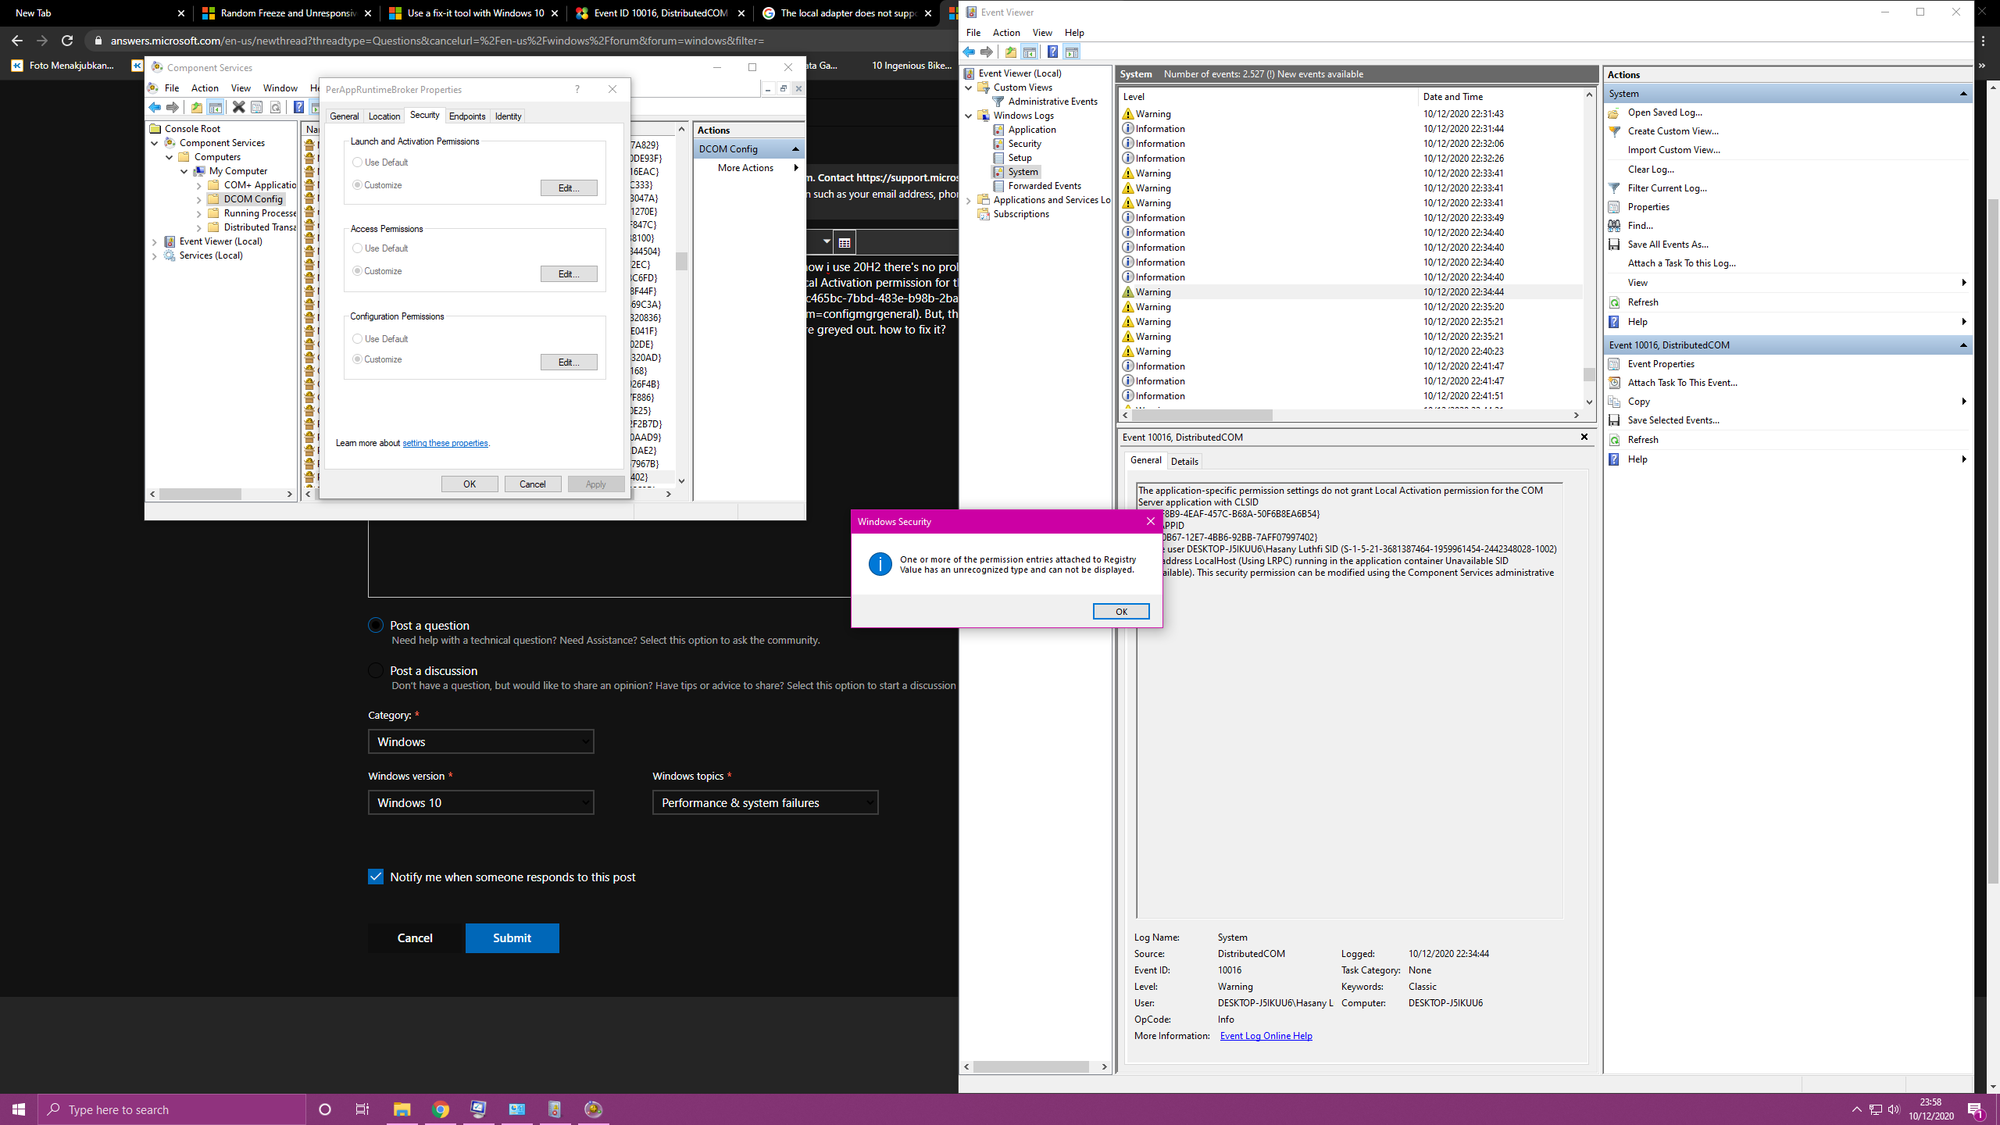Select Use Default under Access Permissions
2000x1125 pixels.
(357, 248)
